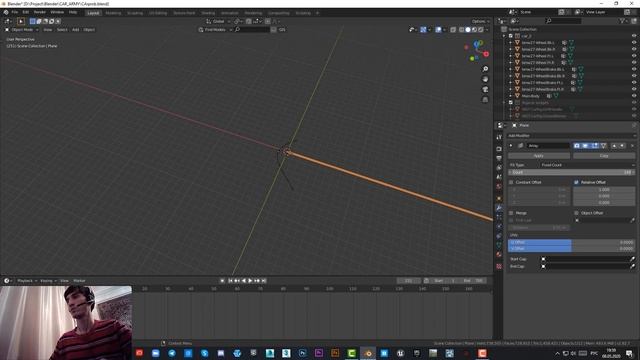Show Array modifier in render camera toggle

[577, 146]
